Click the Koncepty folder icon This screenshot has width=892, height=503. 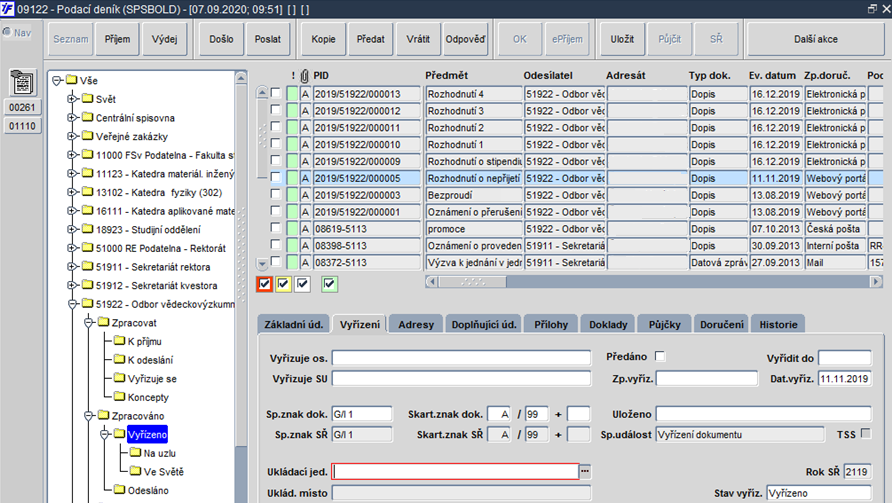(x=119, y=397)
